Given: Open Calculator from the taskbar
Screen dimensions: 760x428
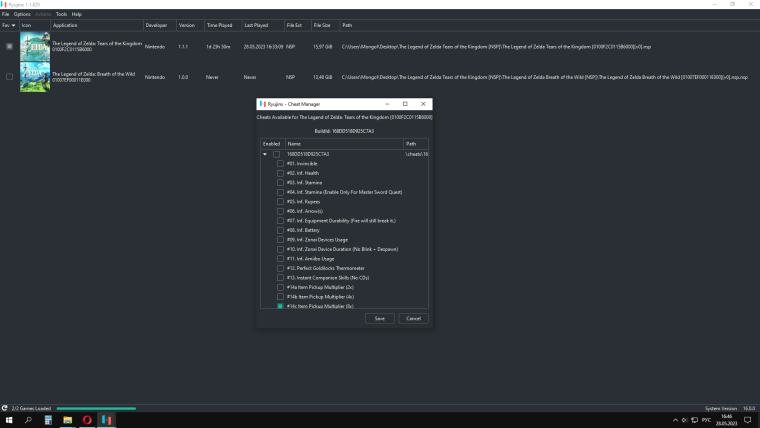Looking at the screenshot, I should tap(48, 420).
